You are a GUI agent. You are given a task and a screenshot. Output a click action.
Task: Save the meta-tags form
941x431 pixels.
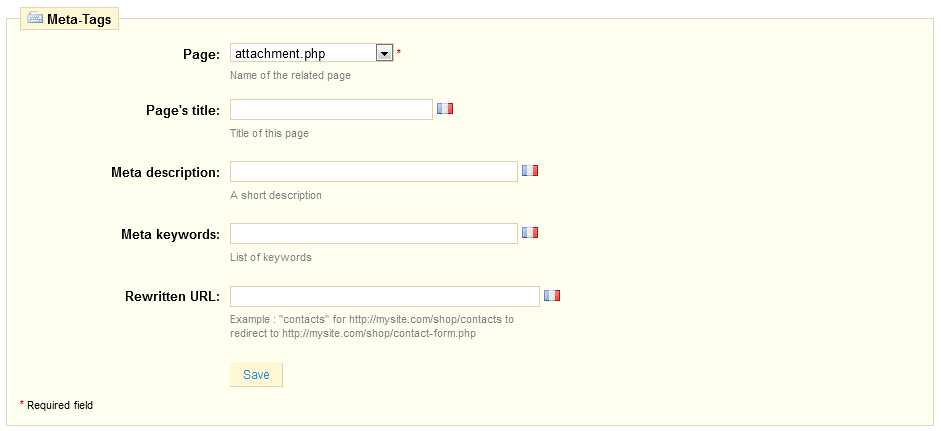click(x=256, y=375)
